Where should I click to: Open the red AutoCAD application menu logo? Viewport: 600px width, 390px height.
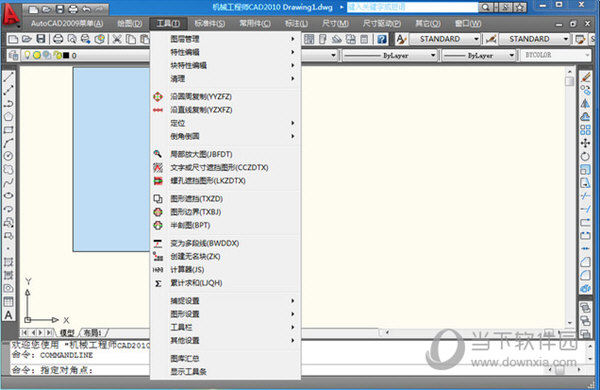[11, 15]
